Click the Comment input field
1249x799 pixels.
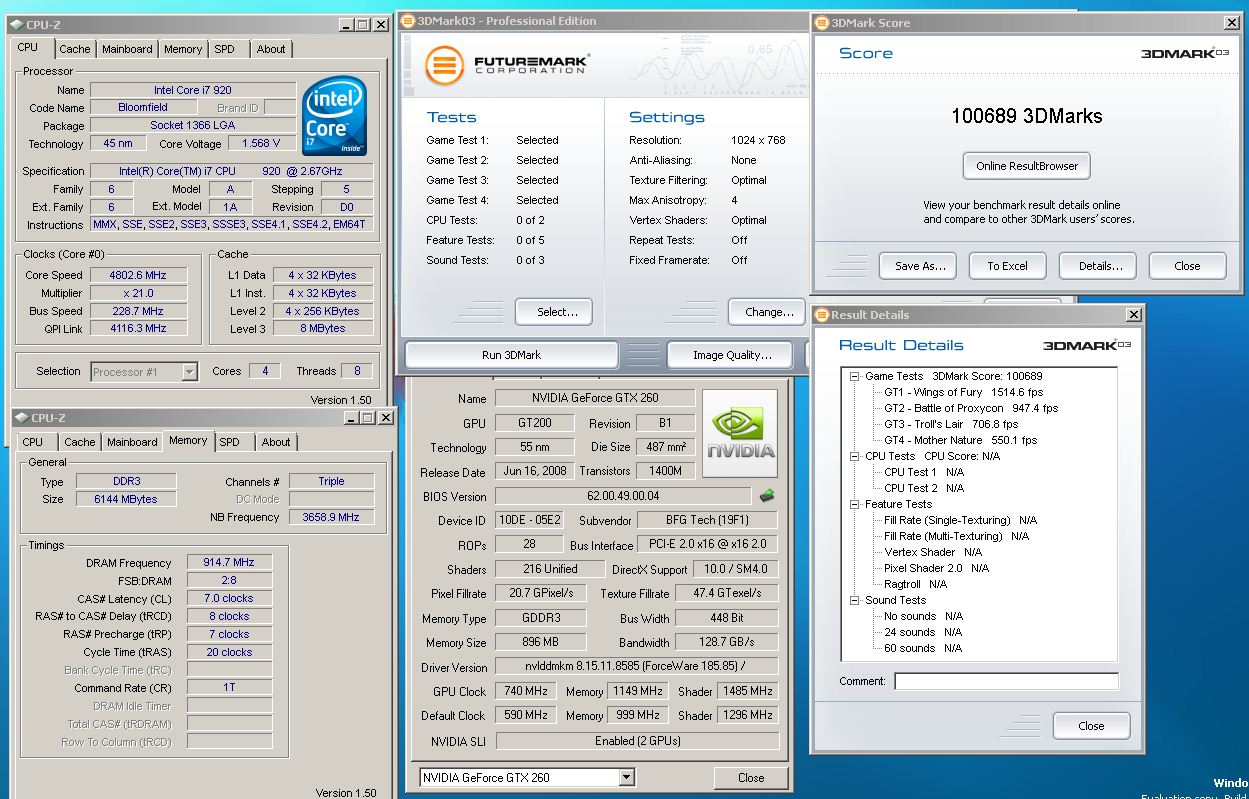coord(1006,681)
